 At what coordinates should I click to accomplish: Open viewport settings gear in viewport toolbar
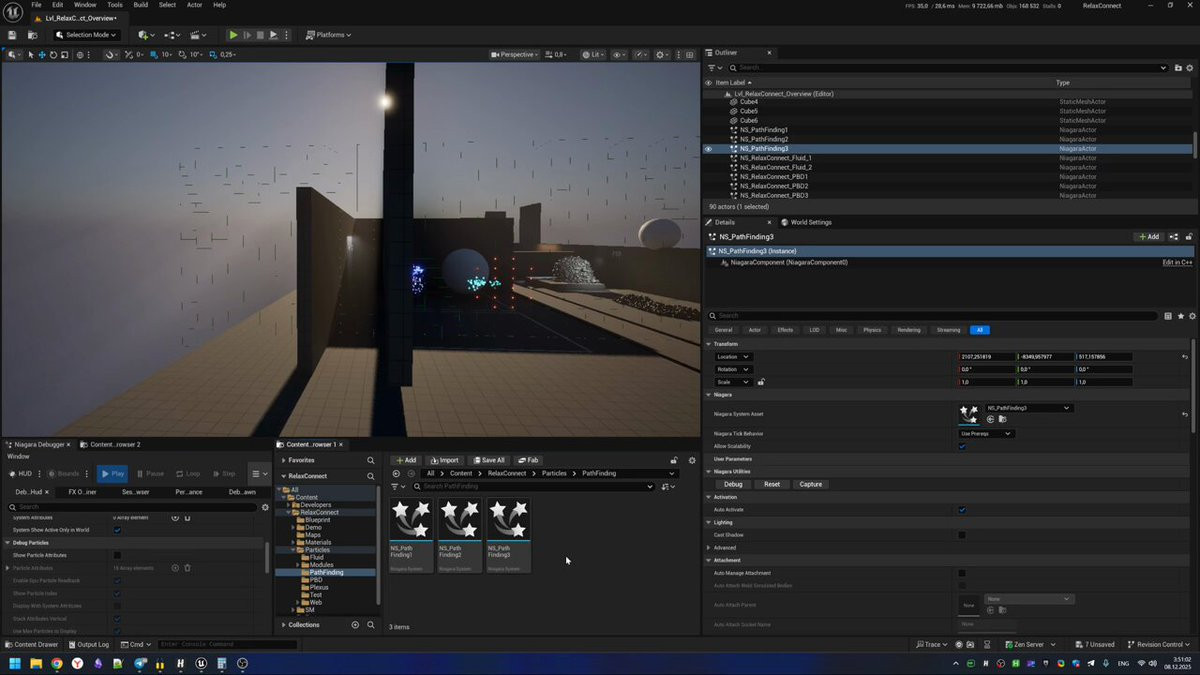[661, 54]
